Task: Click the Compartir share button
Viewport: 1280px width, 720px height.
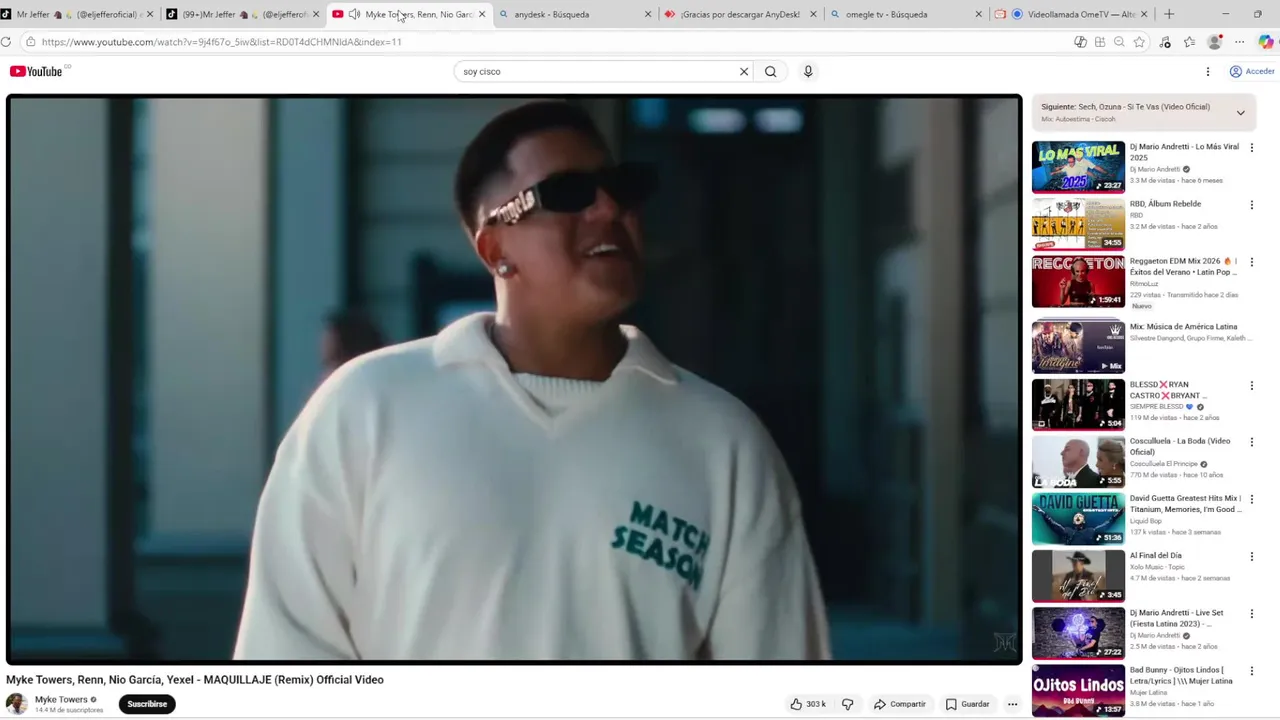Action: pos(899,704)
